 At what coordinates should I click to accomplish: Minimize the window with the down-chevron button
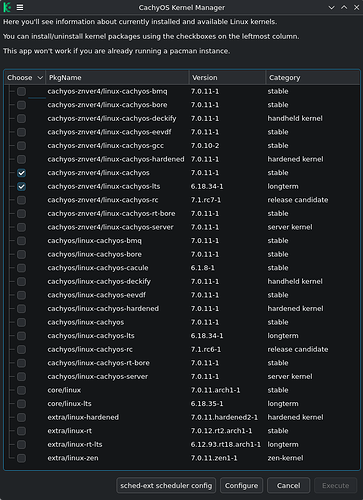tap(331, 7)
